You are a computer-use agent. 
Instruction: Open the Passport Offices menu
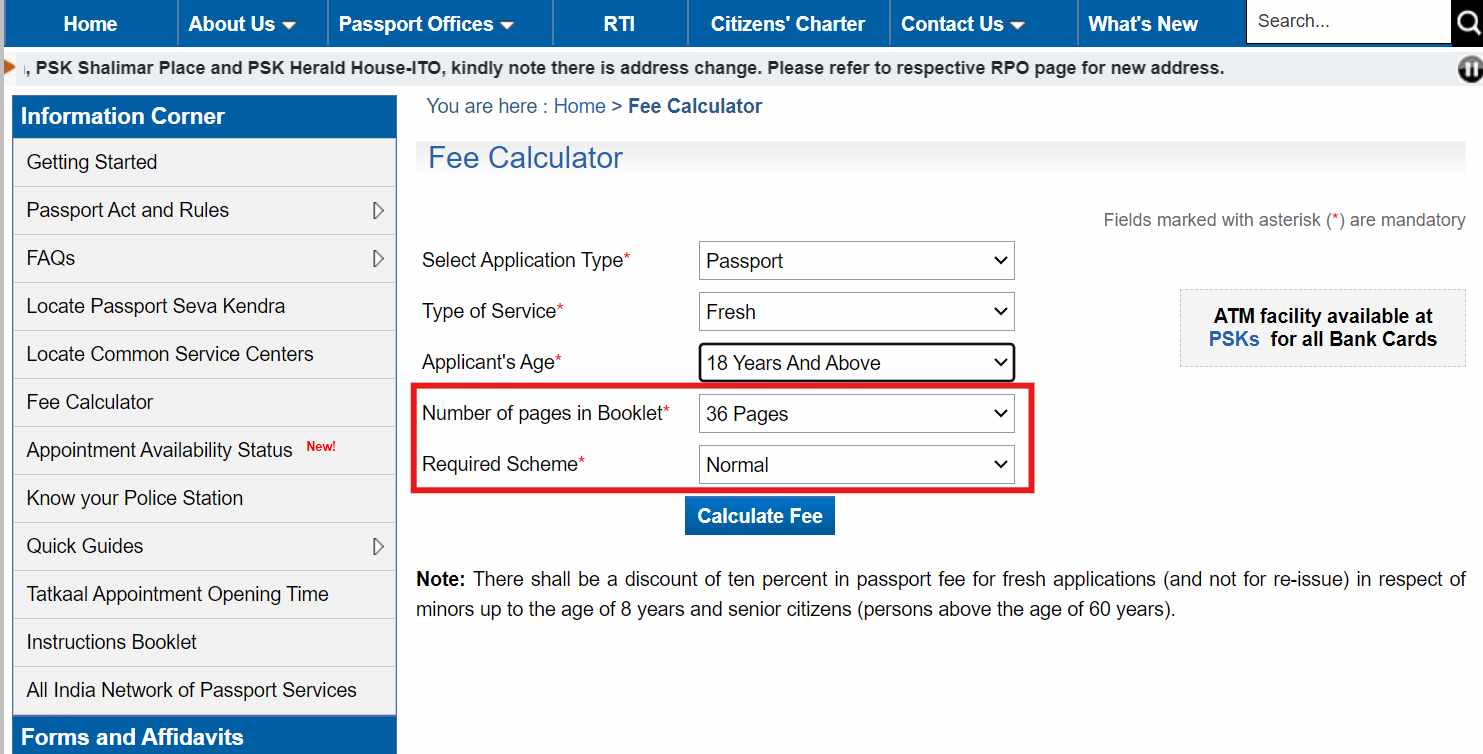426,24
